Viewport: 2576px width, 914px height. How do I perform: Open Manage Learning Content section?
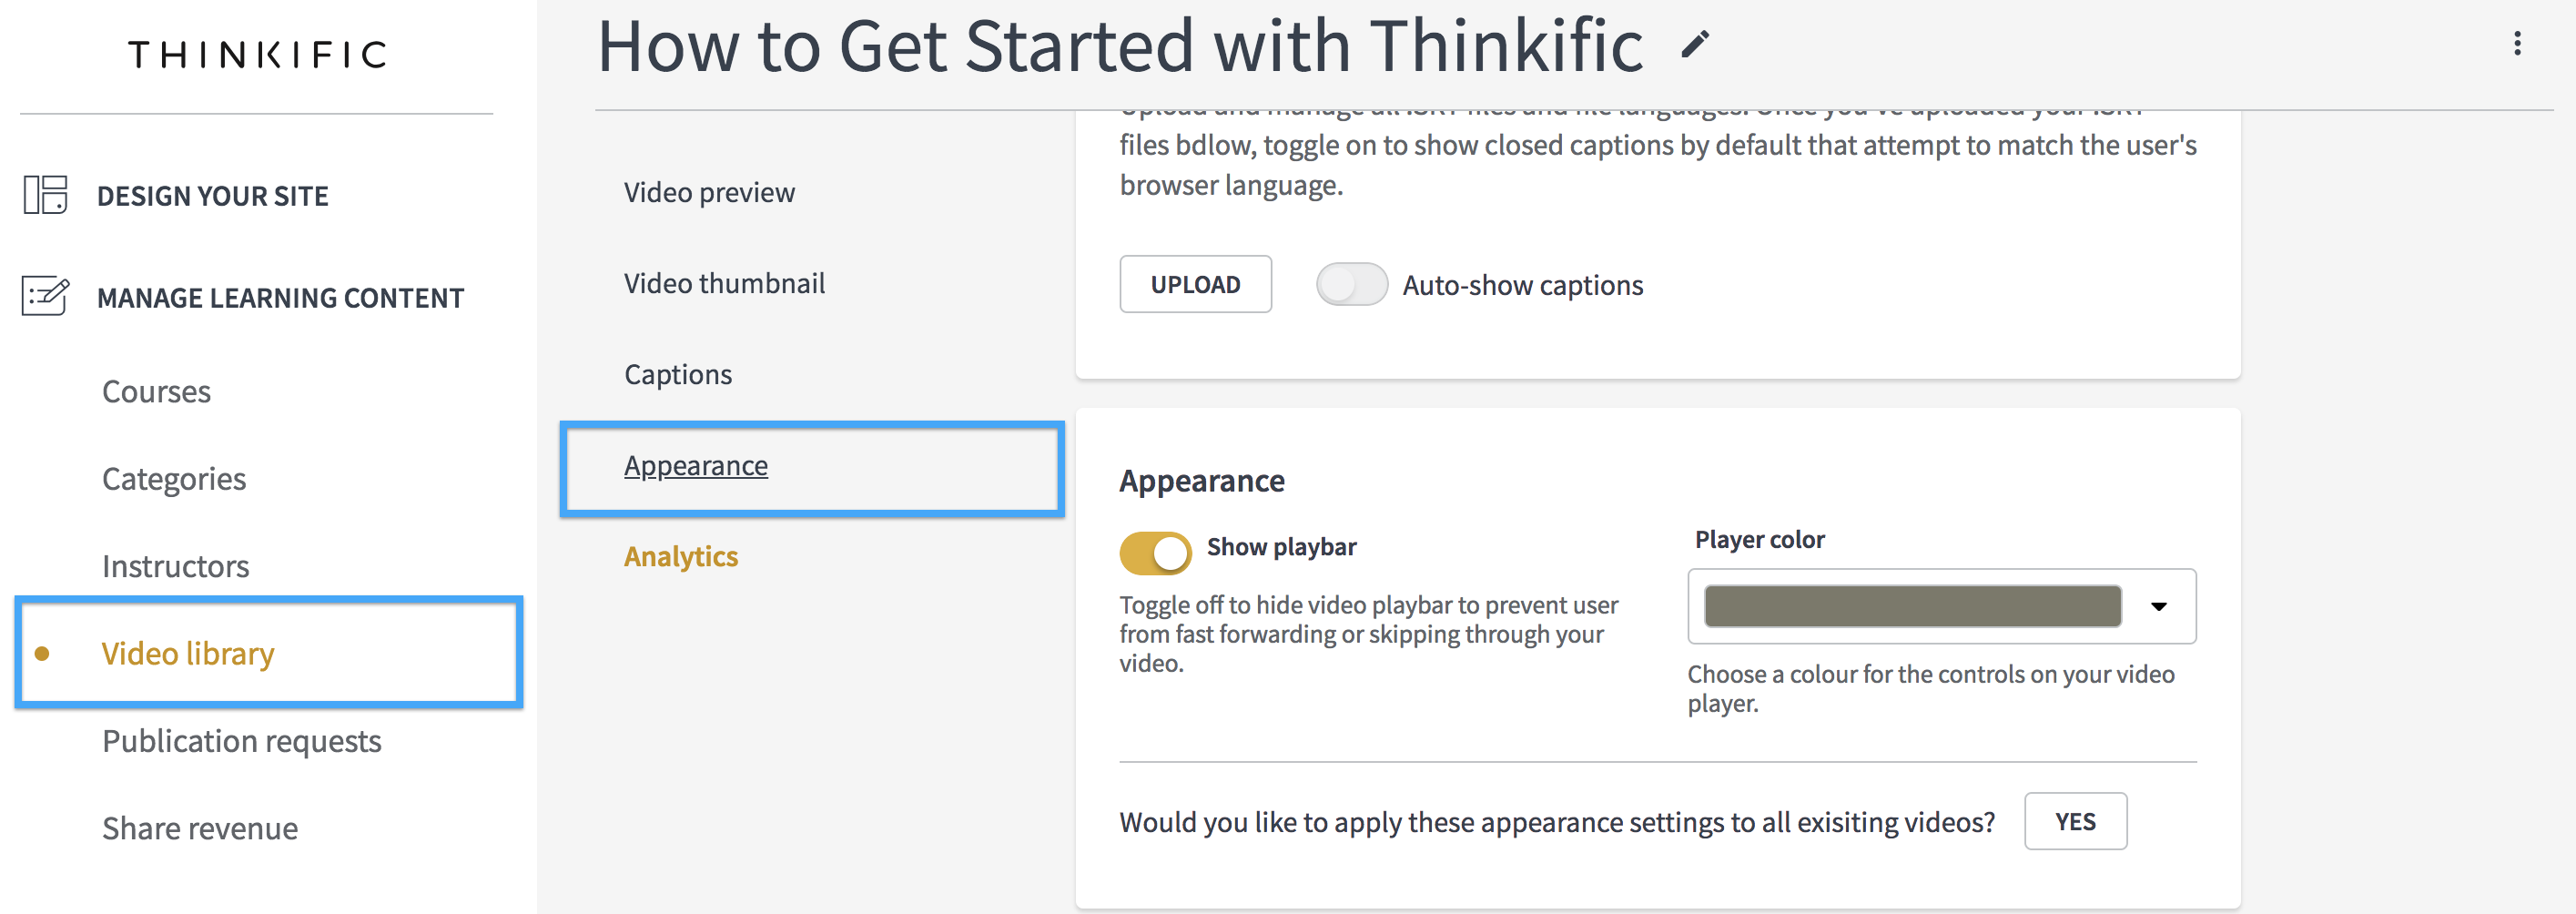pyautogui.click(x=280, y=298)
